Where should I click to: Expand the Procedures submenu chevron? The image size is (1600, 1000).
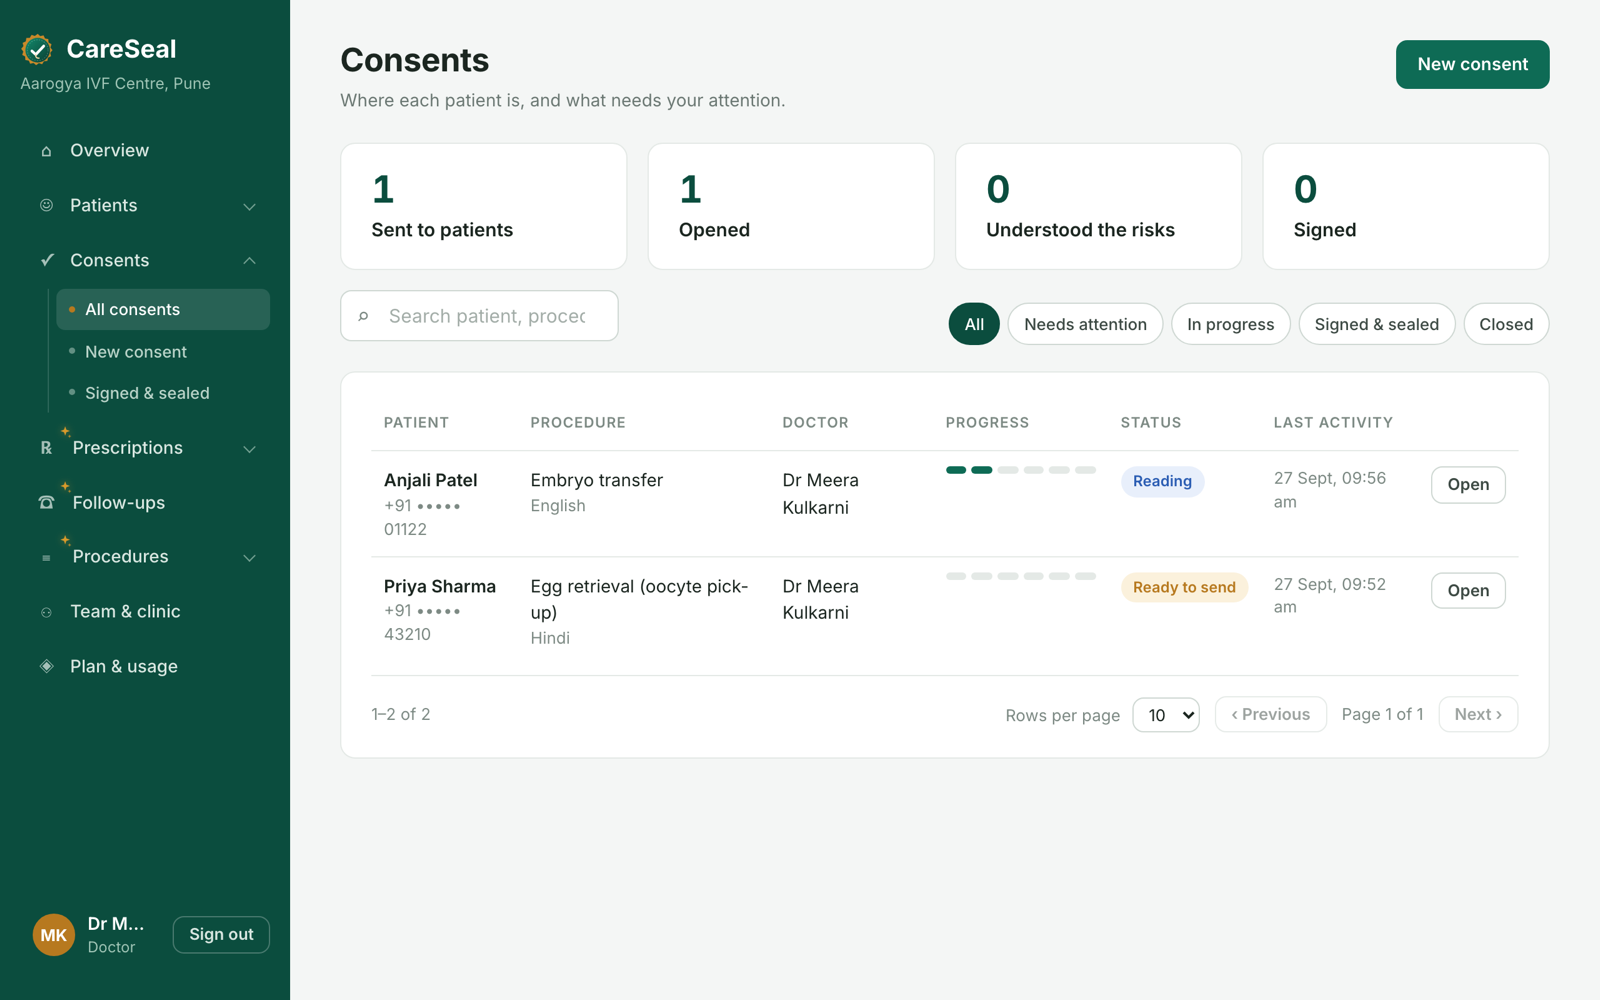(250, 557)
